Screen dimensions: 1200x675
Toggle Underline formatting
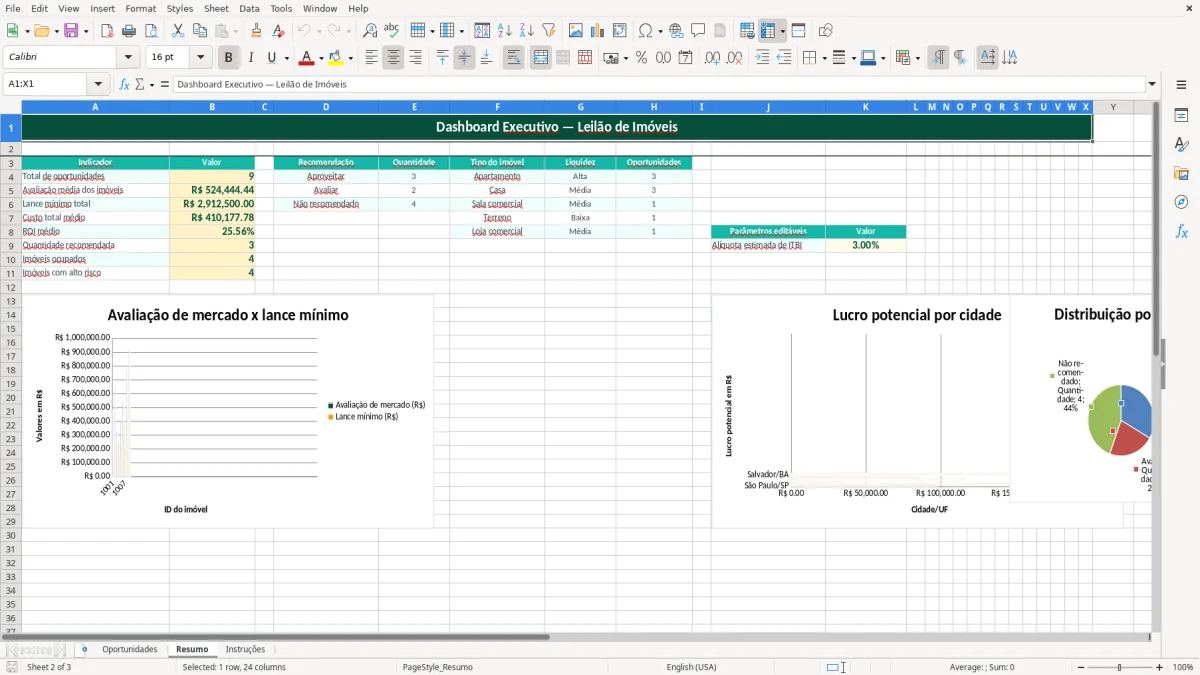click(x=271, y=58)
